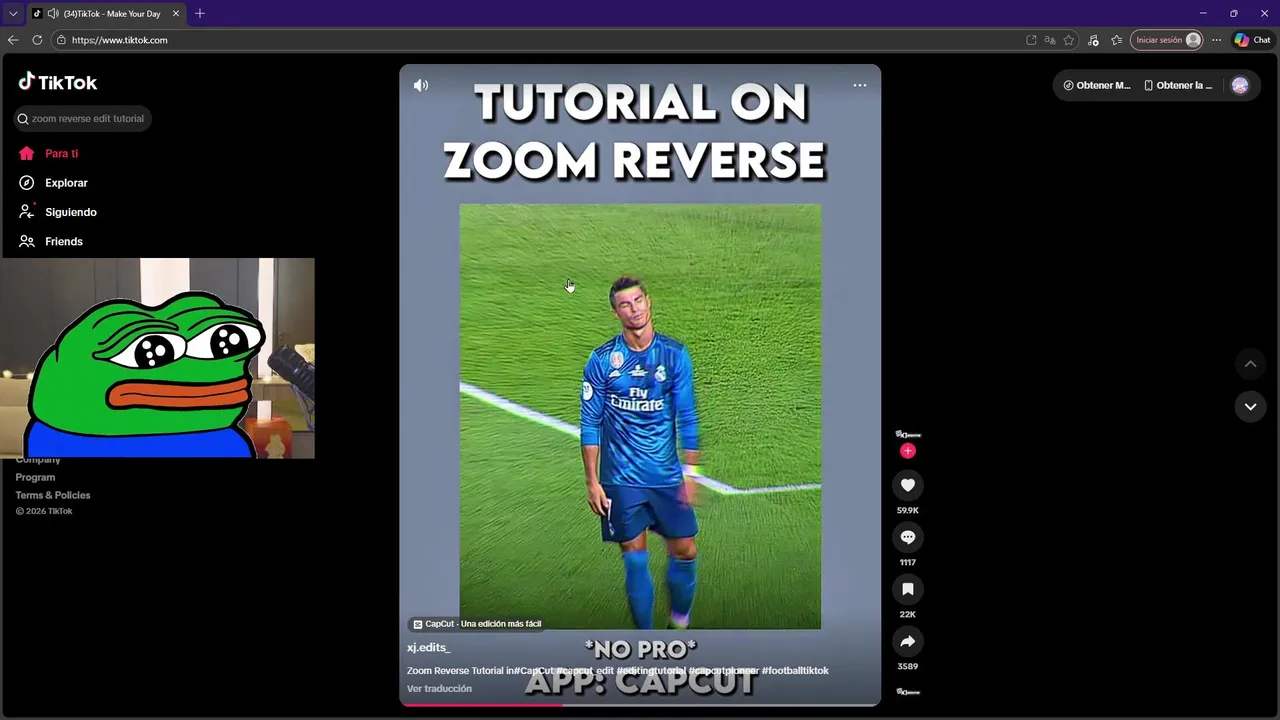The height and width of the screenshot is (720, 1280).
Task: Click the TikTok logo
Action: [57, 82]
